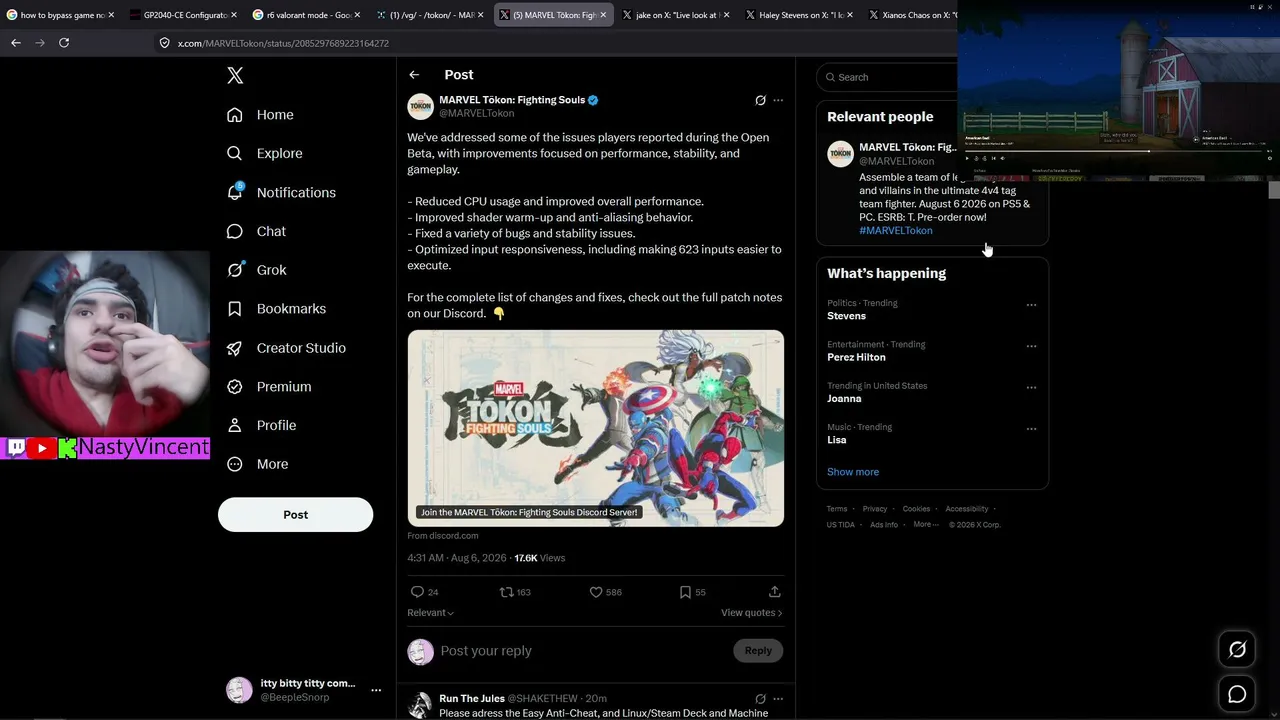The image size is (1280, 720).
Task: Click the X logo in the sidebar
Action: tap(235, 76)
